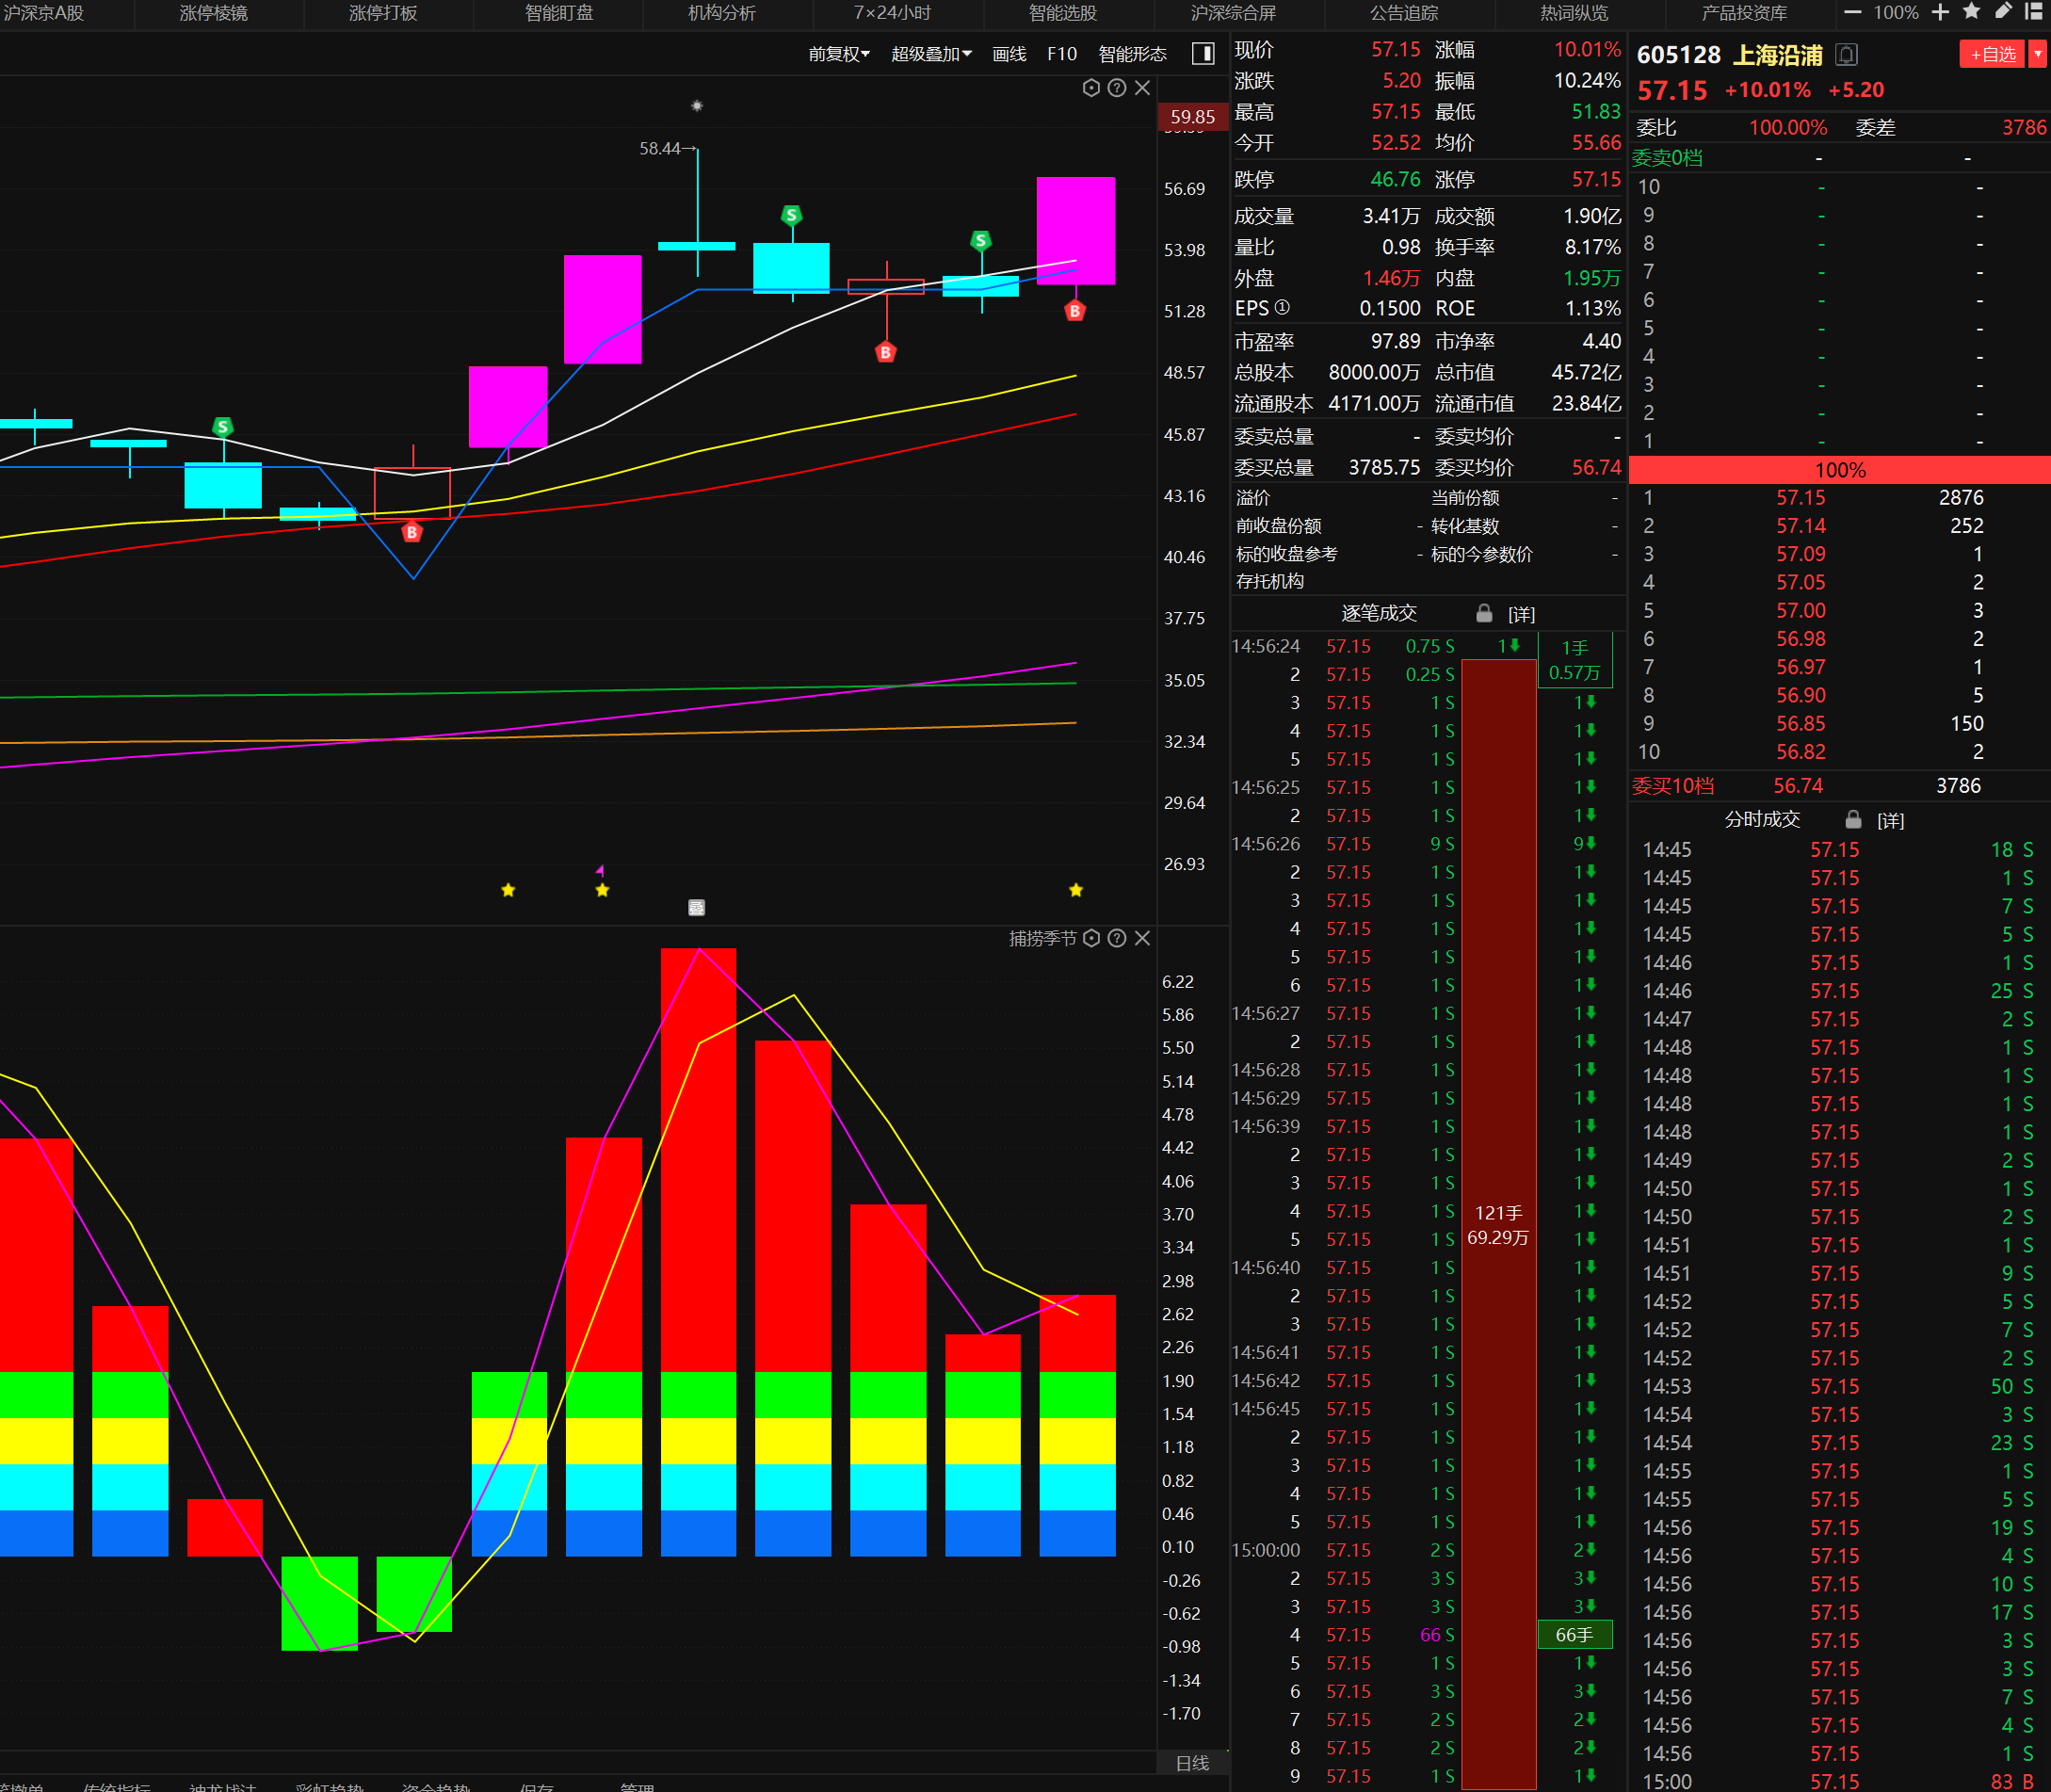The height and width of the screenshot is (1792, 2051).
Task: Click the stock name 上海沿浦
Action: 1777,55
